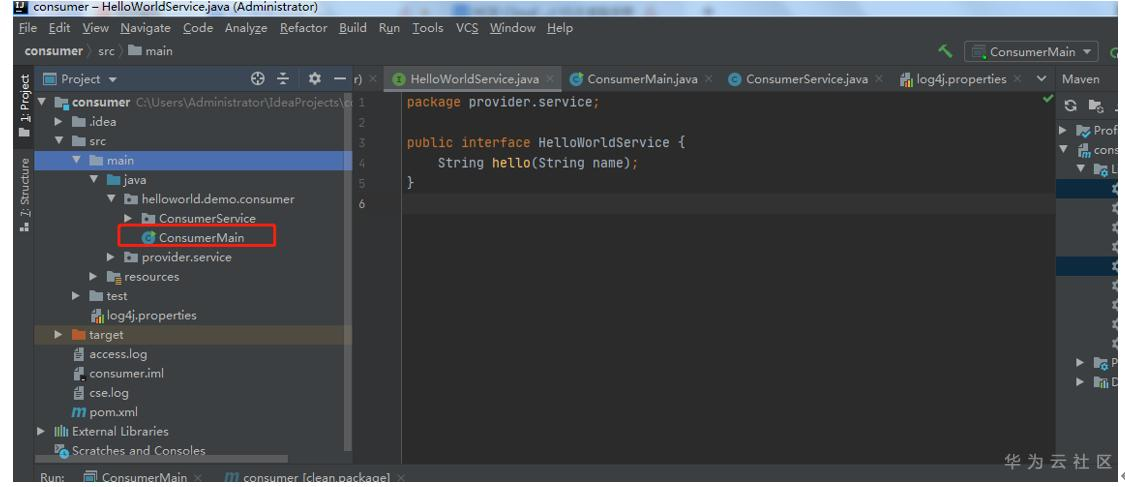Open the Navigate menu
Viewport: 1125px width, 487px height.
(146, 28)
